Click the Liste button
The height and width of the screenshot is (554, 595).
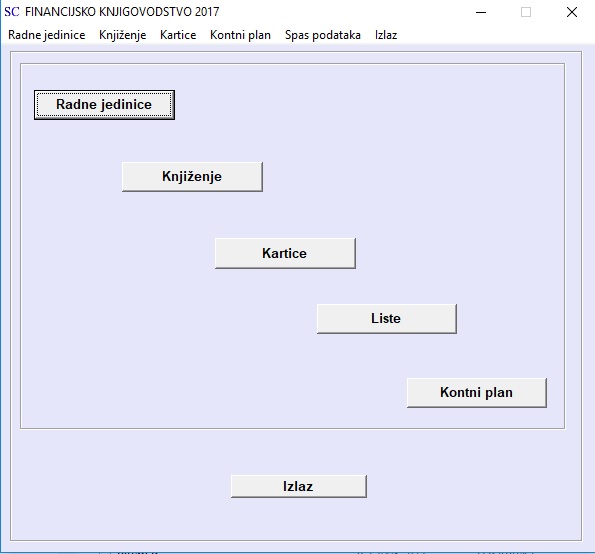(x=387, y=319)
